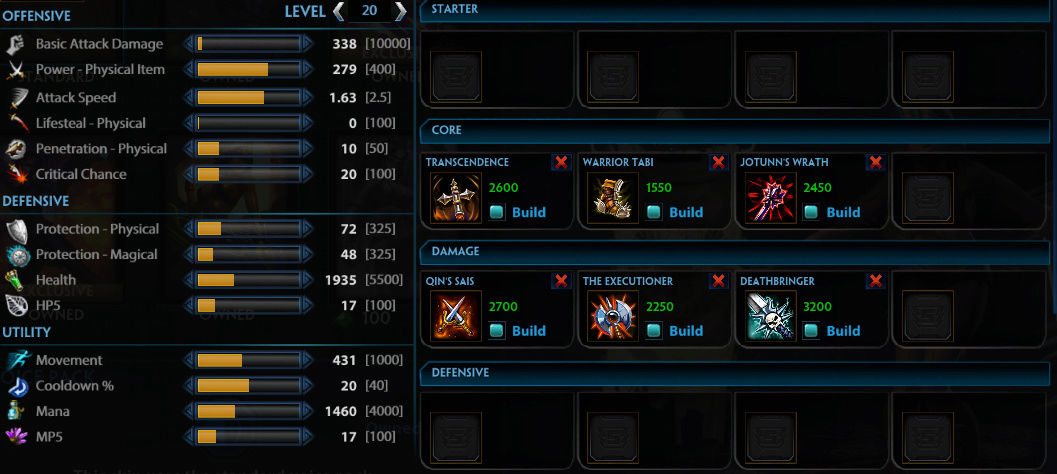
Task: Enable the Build checkbox under Qin's Sais
Action: coord(497,331)
